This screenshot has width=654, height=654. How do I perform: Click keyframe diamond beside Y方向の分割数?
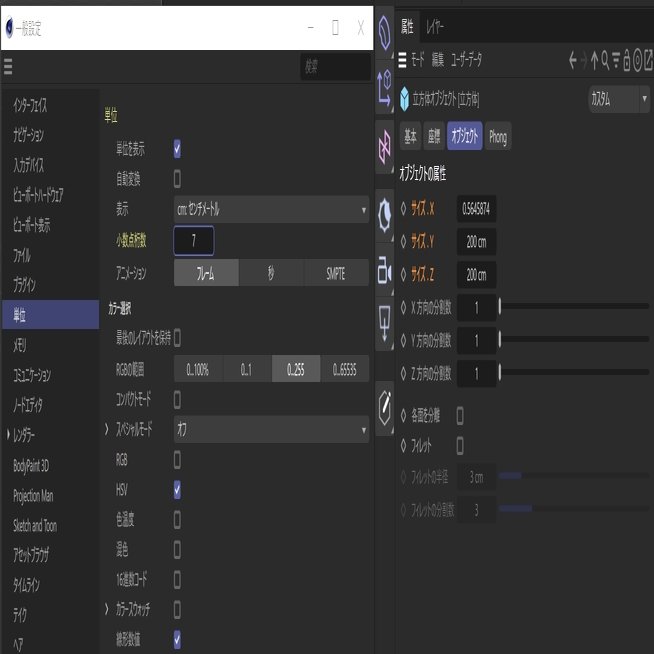point(403,341)
